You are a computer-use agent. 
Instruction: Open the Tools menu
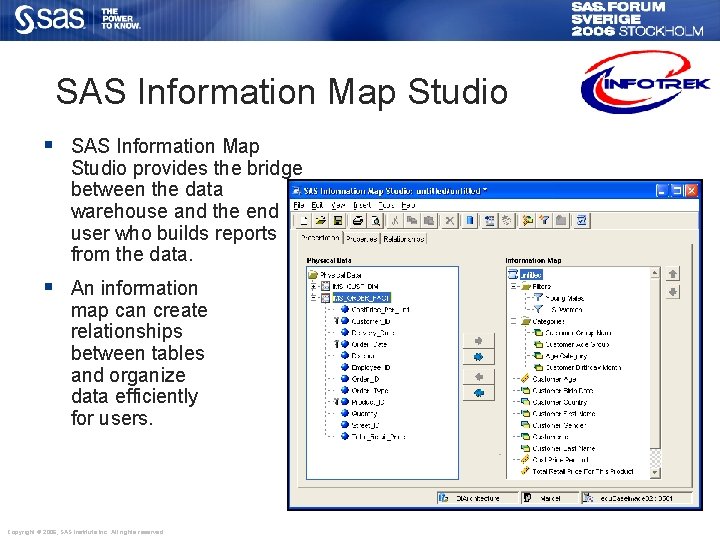(x=387, y=205)
